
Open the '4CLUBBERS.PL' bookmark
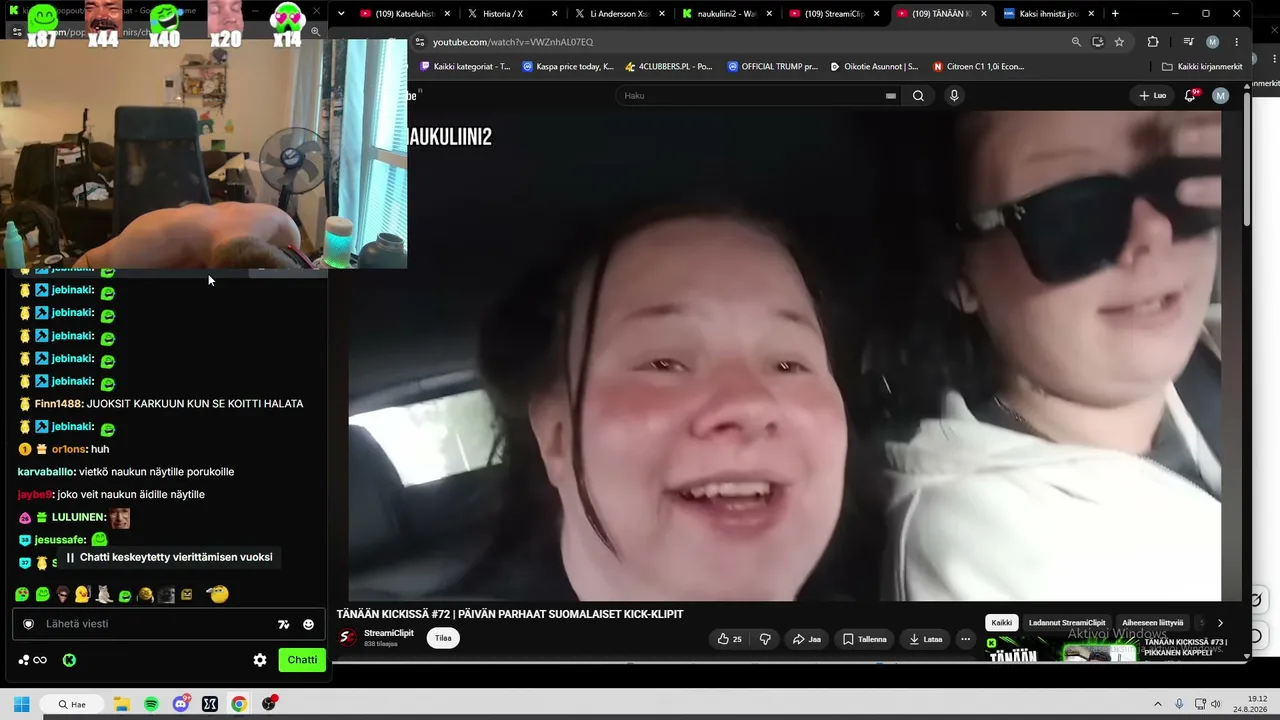[x=668, y=67]
